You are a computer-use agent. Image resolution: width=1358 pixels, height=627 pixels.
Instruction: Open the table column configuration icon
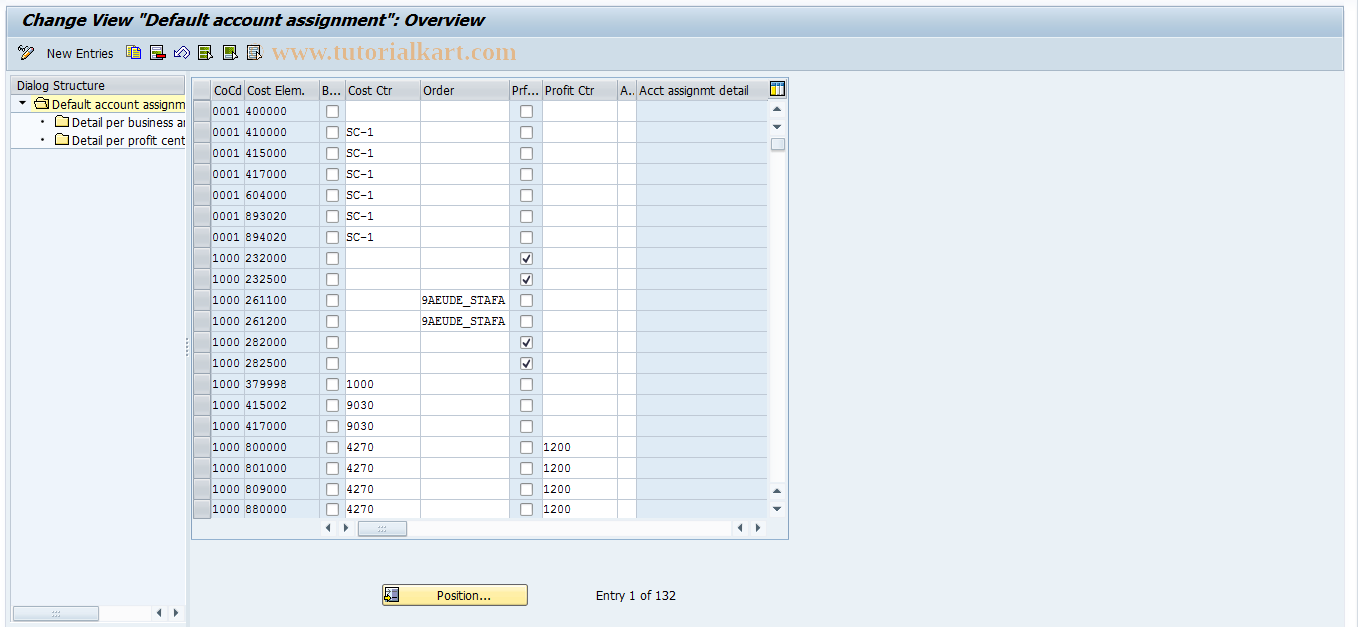point(777,89)
